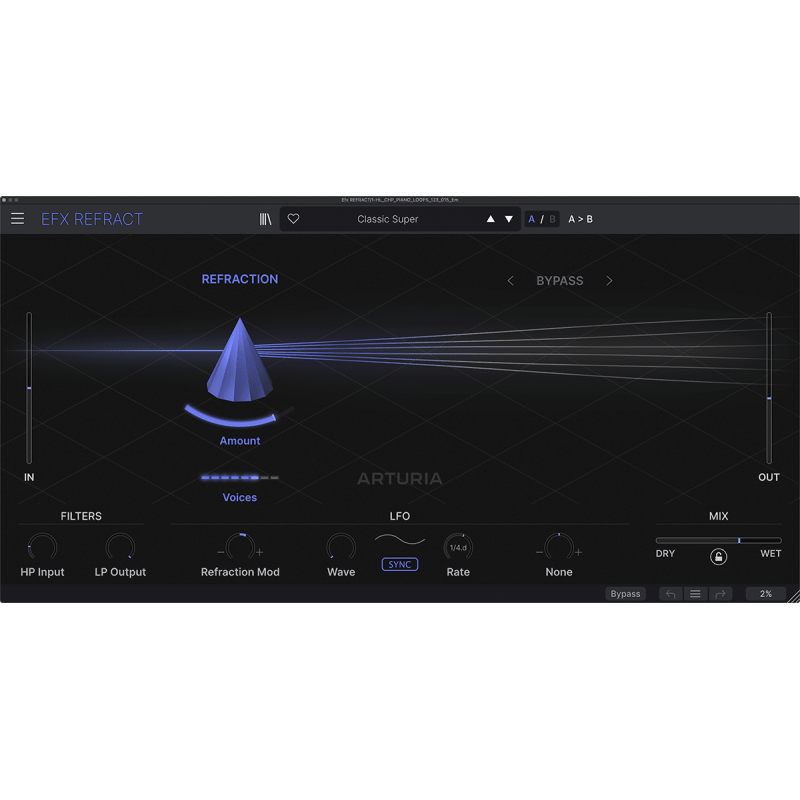800x800 pixels.
Task: Open the None LFO destination label
Action: click(559, 572)
